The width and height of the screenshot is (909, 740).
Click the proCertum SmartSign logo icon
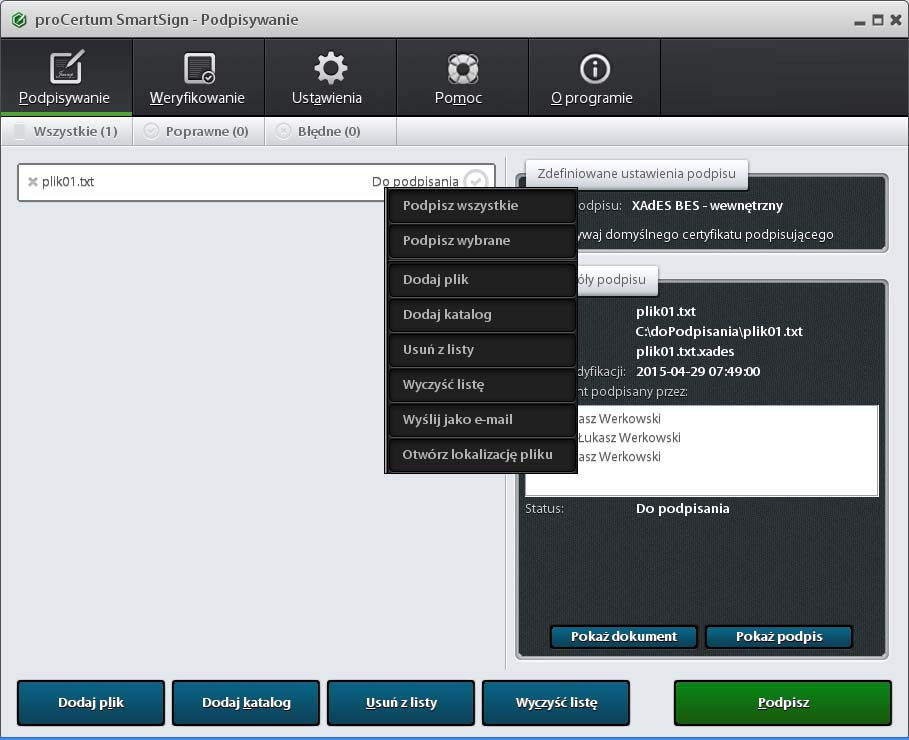click(19, 20)
